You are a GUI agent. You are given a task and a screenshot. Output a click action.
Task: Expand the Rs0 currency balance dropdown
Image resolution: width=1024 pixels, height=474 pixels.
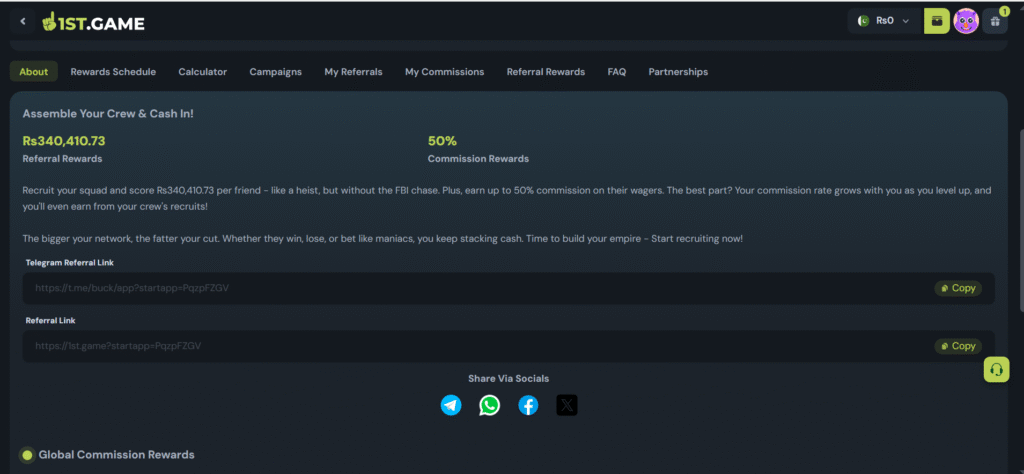884,21
